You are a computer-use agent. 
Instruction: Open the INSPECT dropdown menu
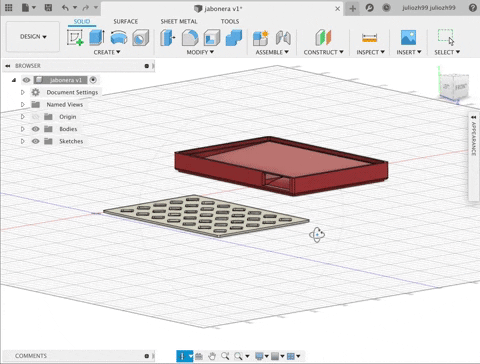tap(370, 52)
